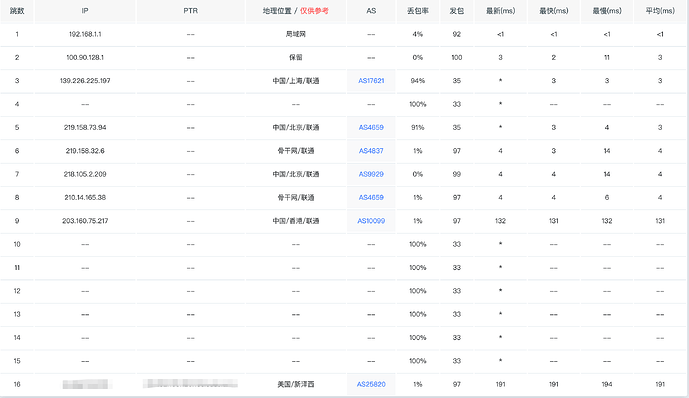This screenshot has height=398, width=689.
Task: Click the 91% packet loss value
Action: [417, 127]
